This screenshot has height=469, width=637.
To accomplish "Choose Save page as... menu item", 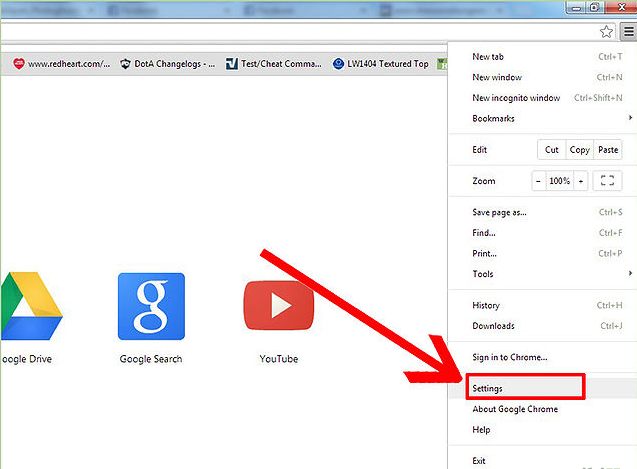I will [x=542, y=212].
